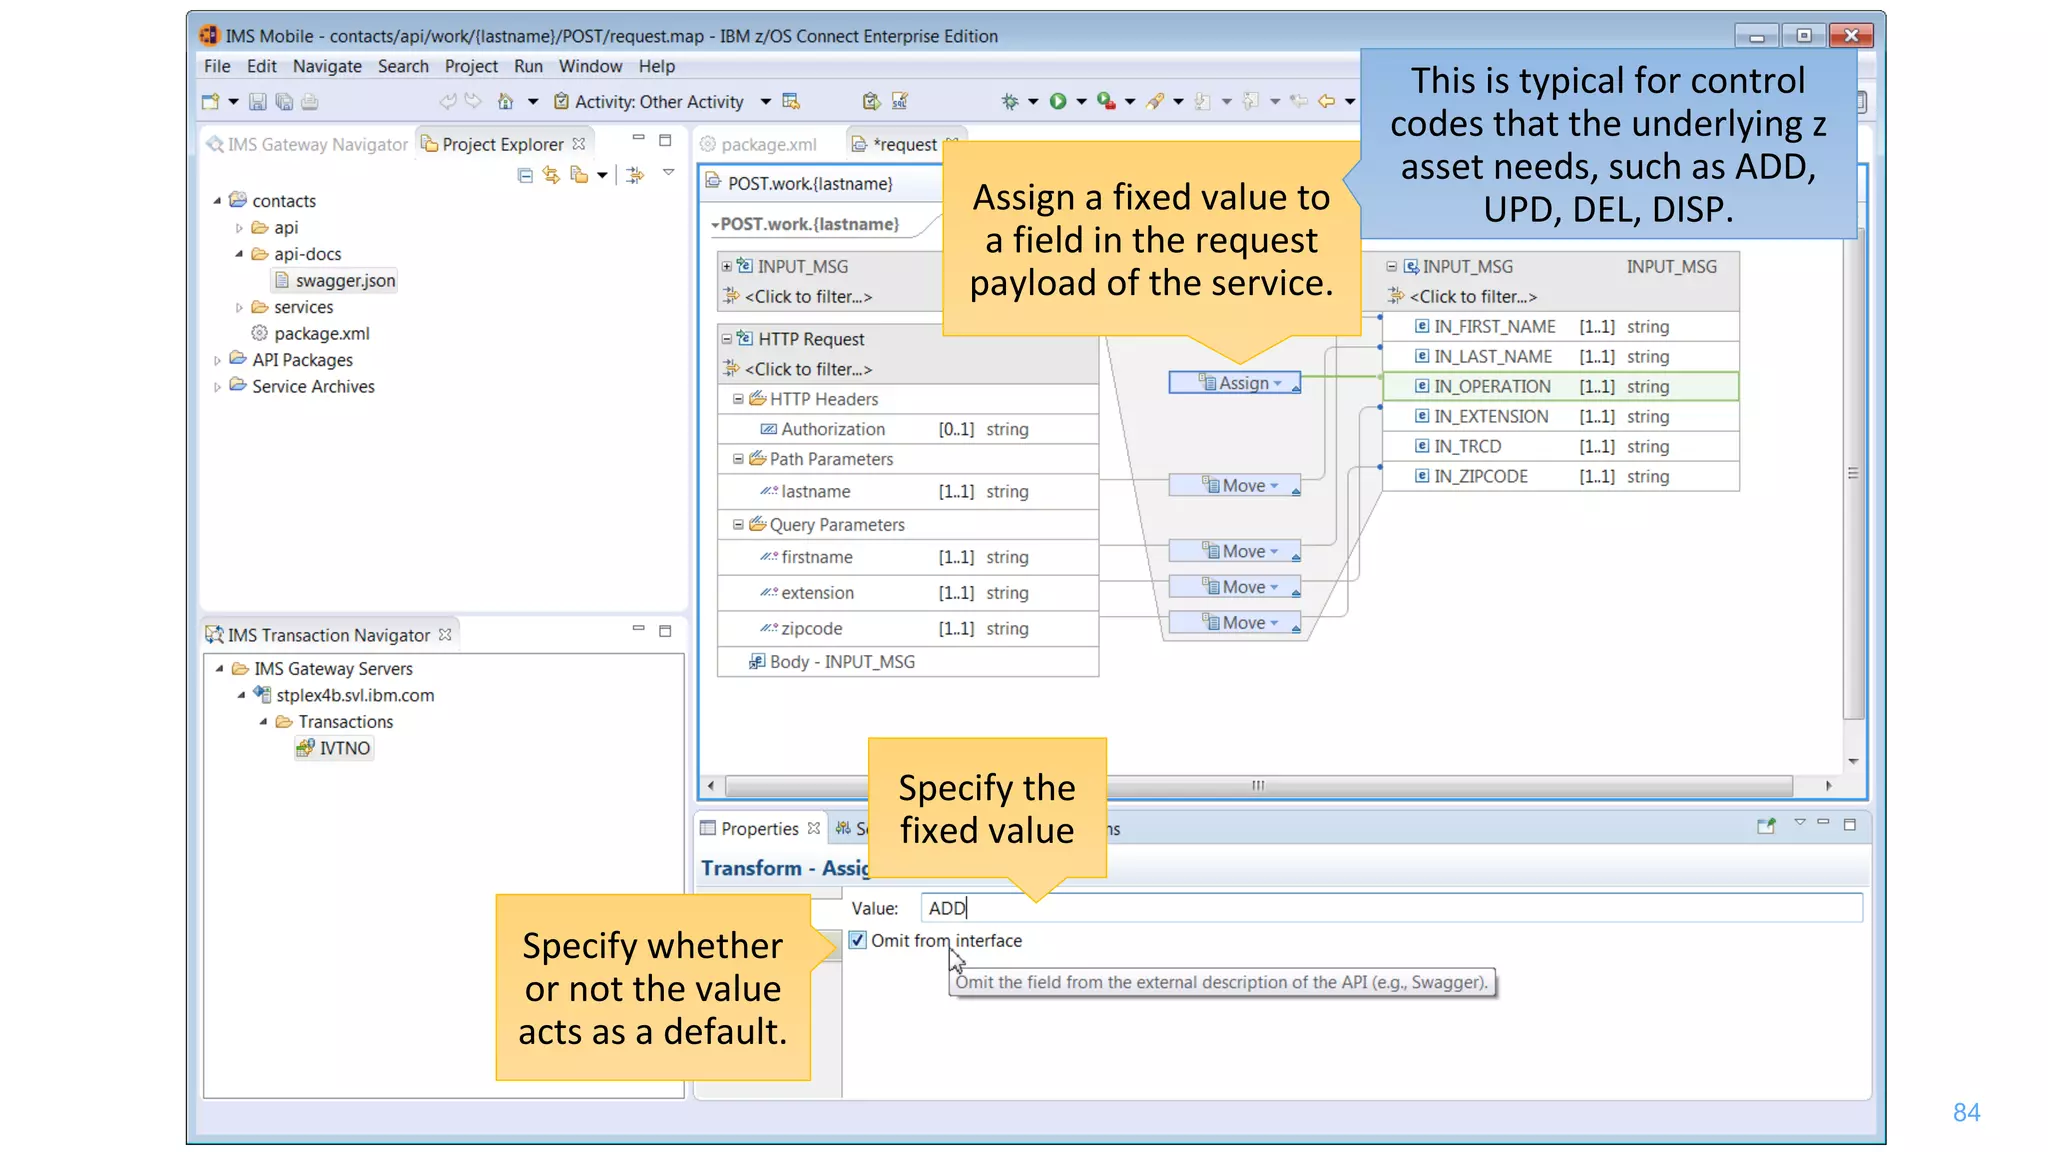The image size is (2048, 1152).
Task: Click Click to filter under HTTP Request
Action: point(808,369)
